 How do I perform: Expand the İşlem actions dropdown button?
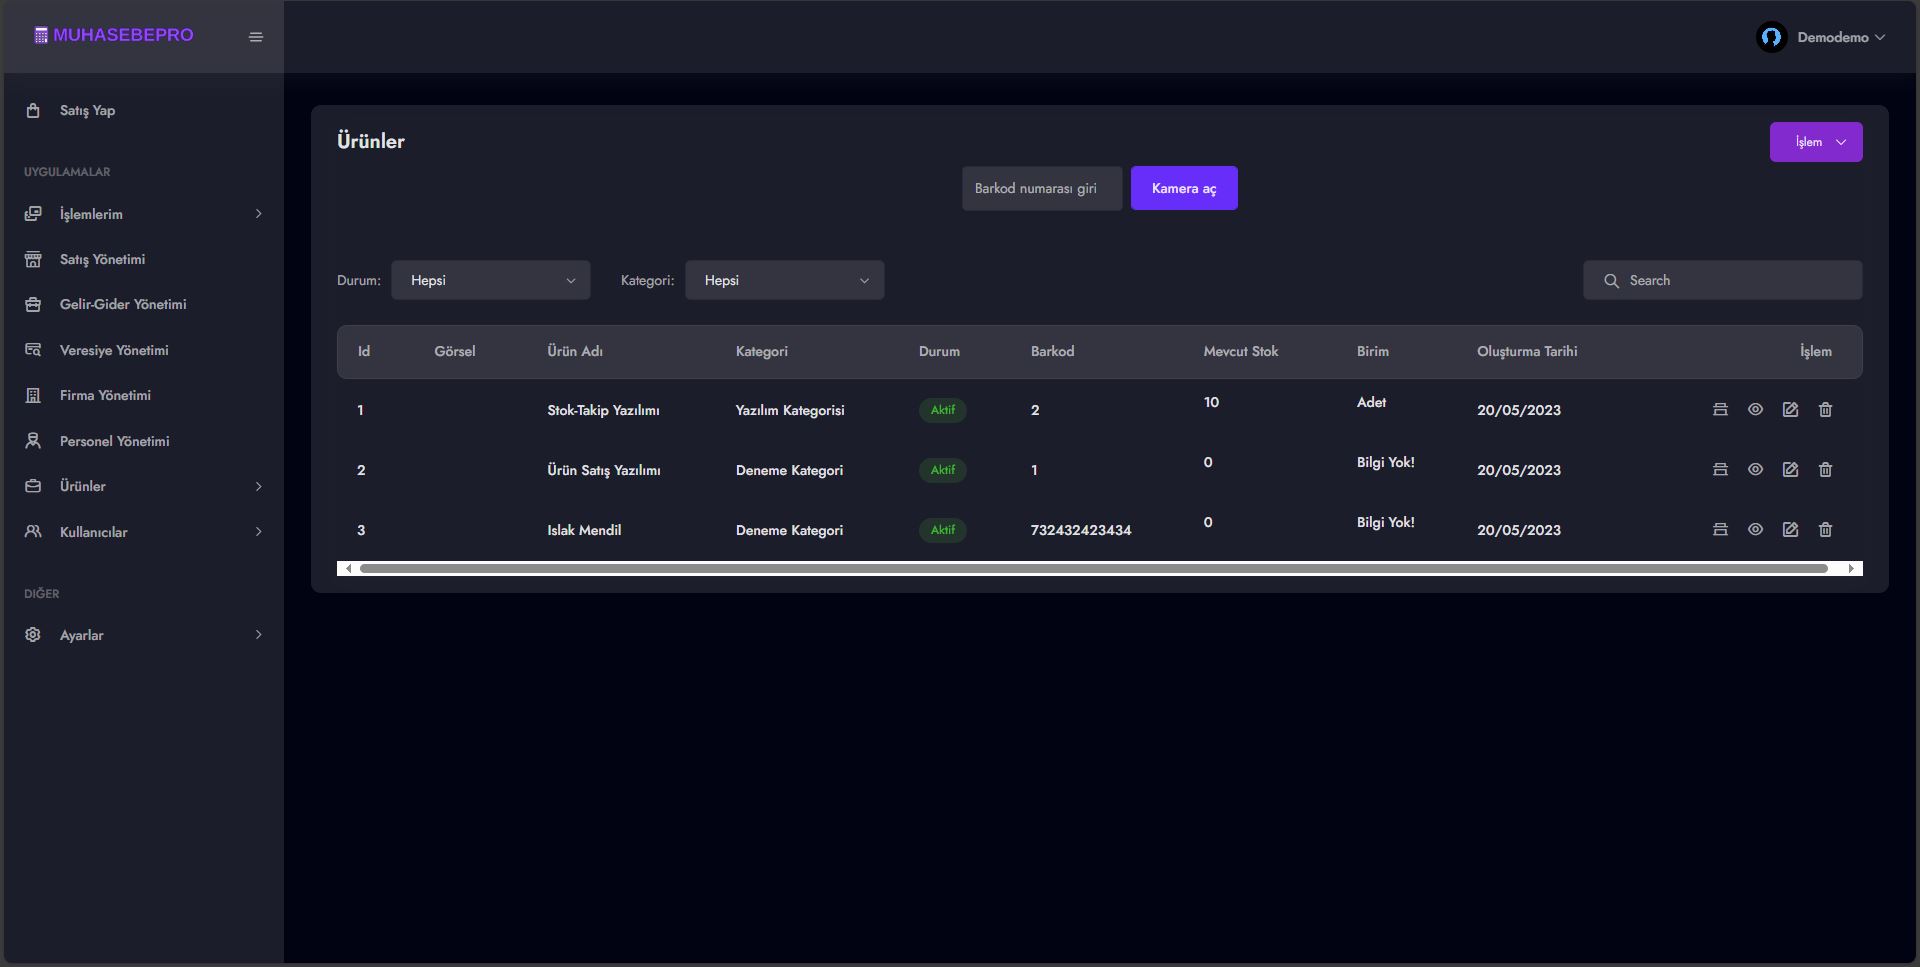pyautogui.click(x=1815, y=142)
